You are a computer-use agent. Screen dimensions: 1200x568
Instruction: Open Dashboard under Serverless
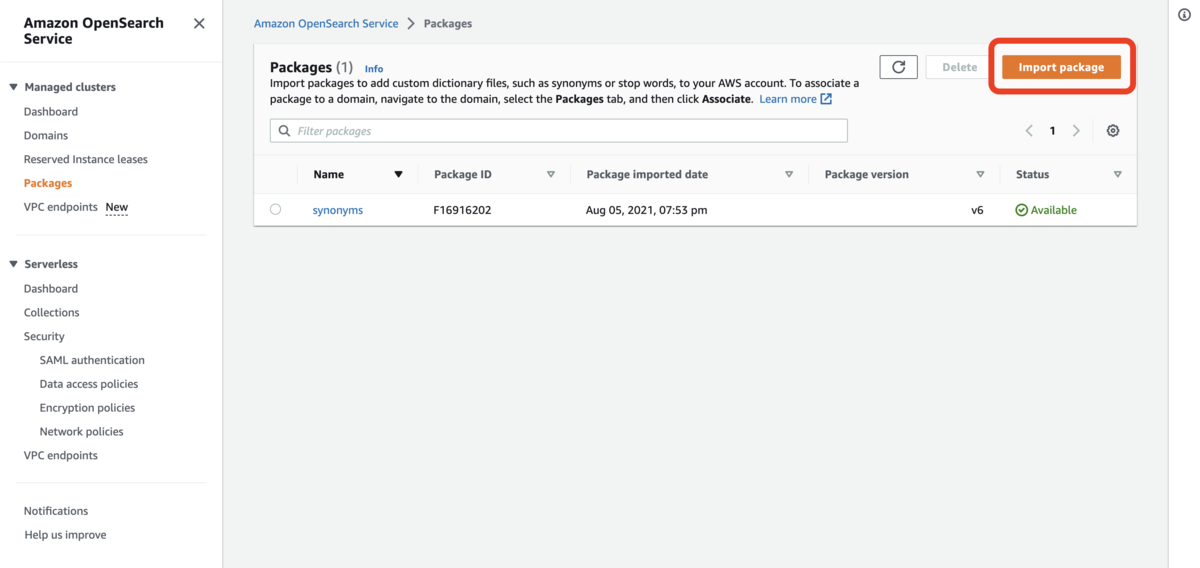(x=51, y=289)
